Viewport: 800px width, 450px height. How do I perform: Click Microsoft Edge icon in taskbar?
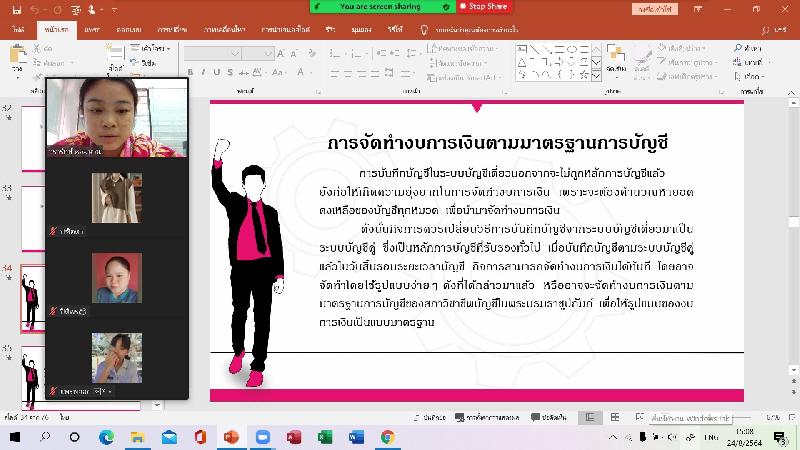[x=107, y=437]
